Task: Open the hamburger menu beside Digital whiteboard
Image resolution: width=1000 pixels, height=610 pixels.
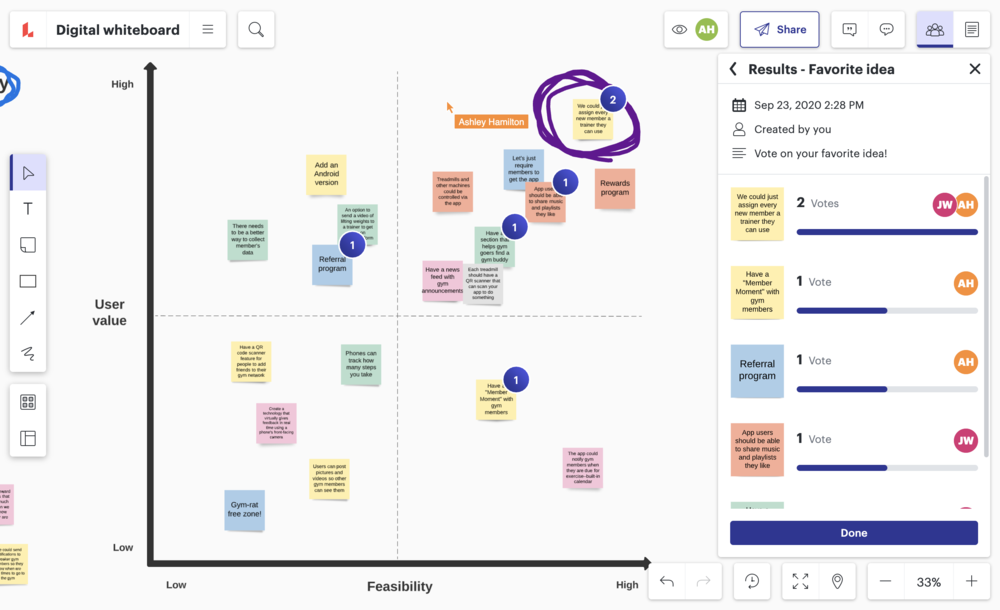Action: click(208, 30)
